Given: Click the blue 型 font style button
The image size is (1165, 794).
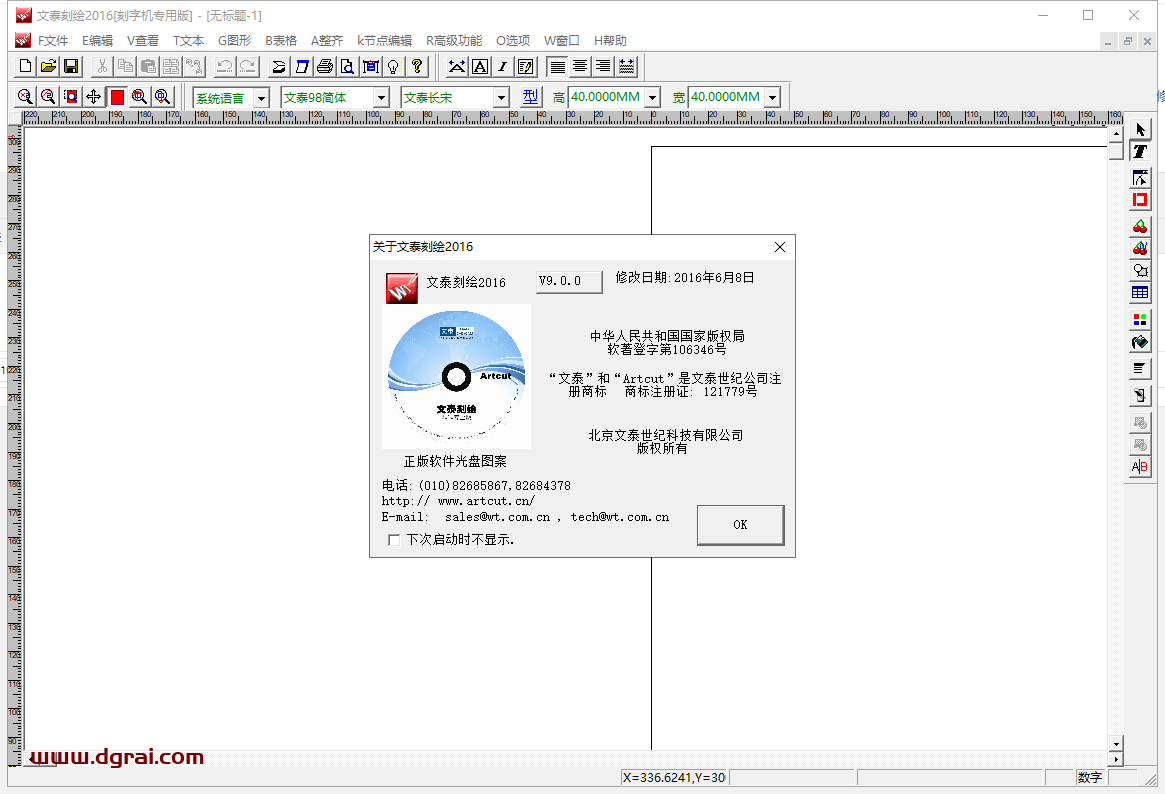Looking at the screenshot, I should (x=530, y=97).
